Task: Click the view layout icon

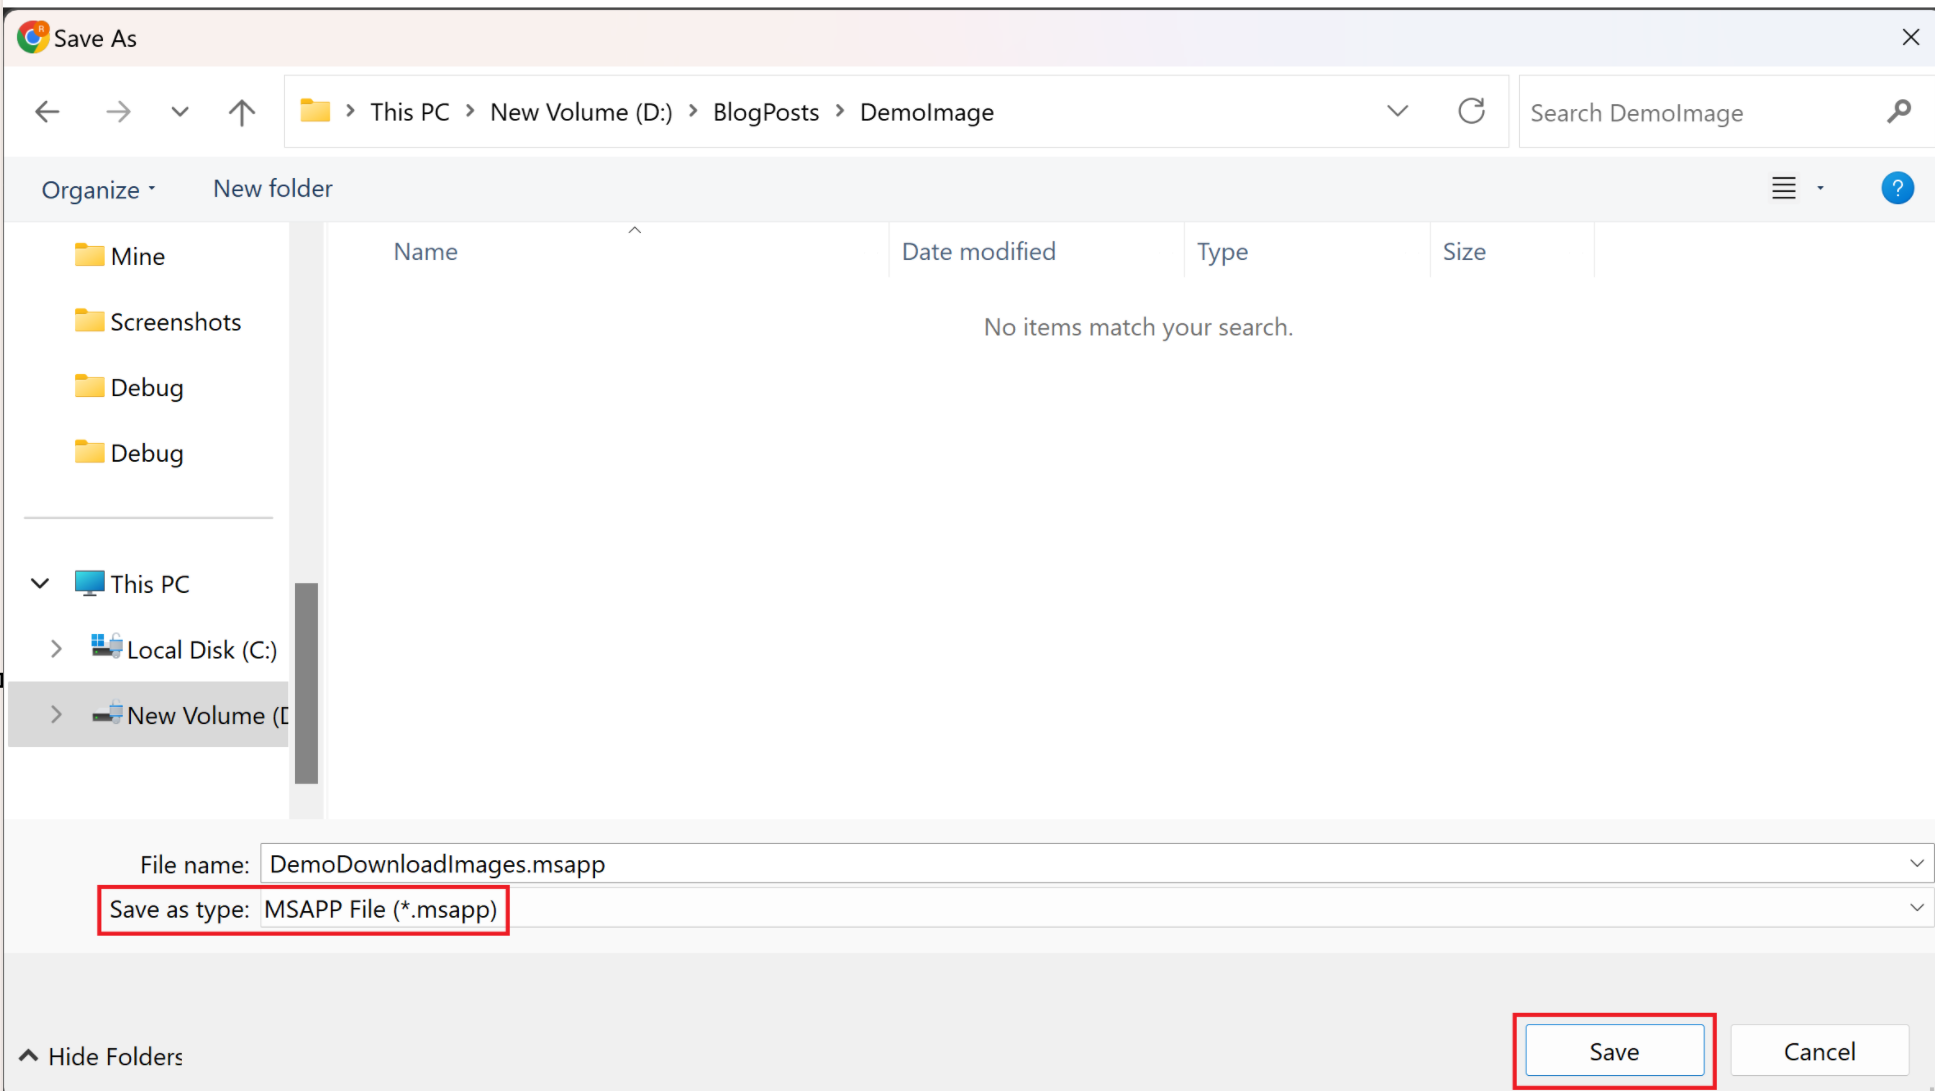Action: tap(1784, 188)
